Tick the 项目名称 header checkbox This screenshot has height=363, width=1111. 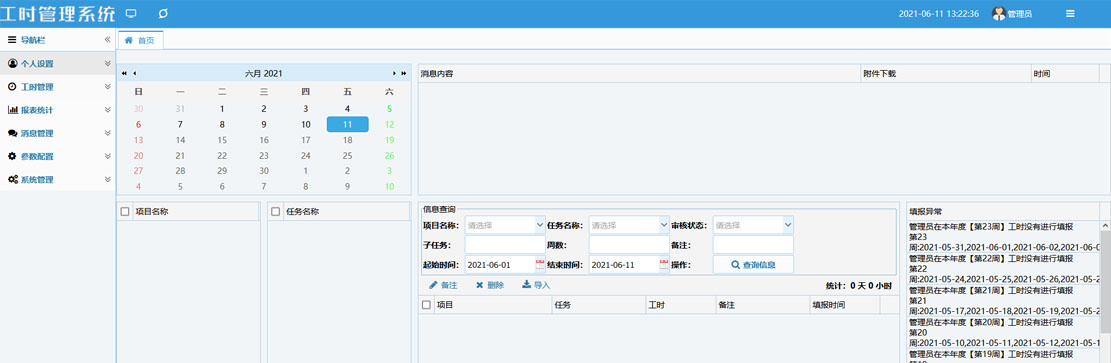click(x=125, y=211)
